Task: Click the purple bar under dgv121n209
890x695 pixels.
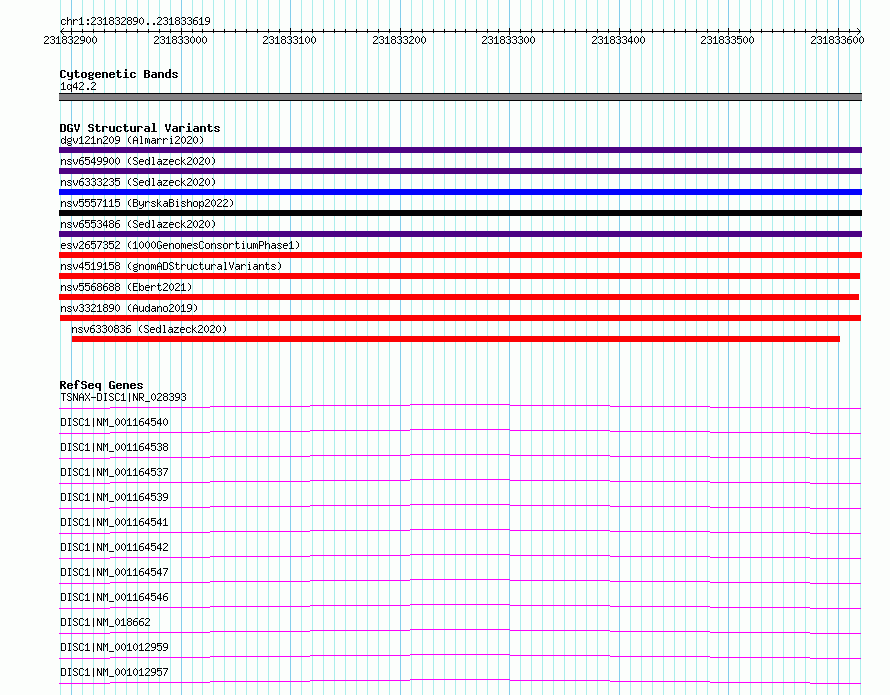Action: point(460,150)
